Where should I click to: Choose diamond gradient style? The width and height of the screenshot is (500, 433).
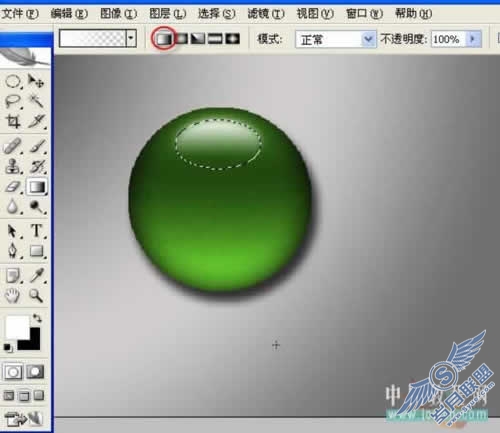tap(233, 39)
